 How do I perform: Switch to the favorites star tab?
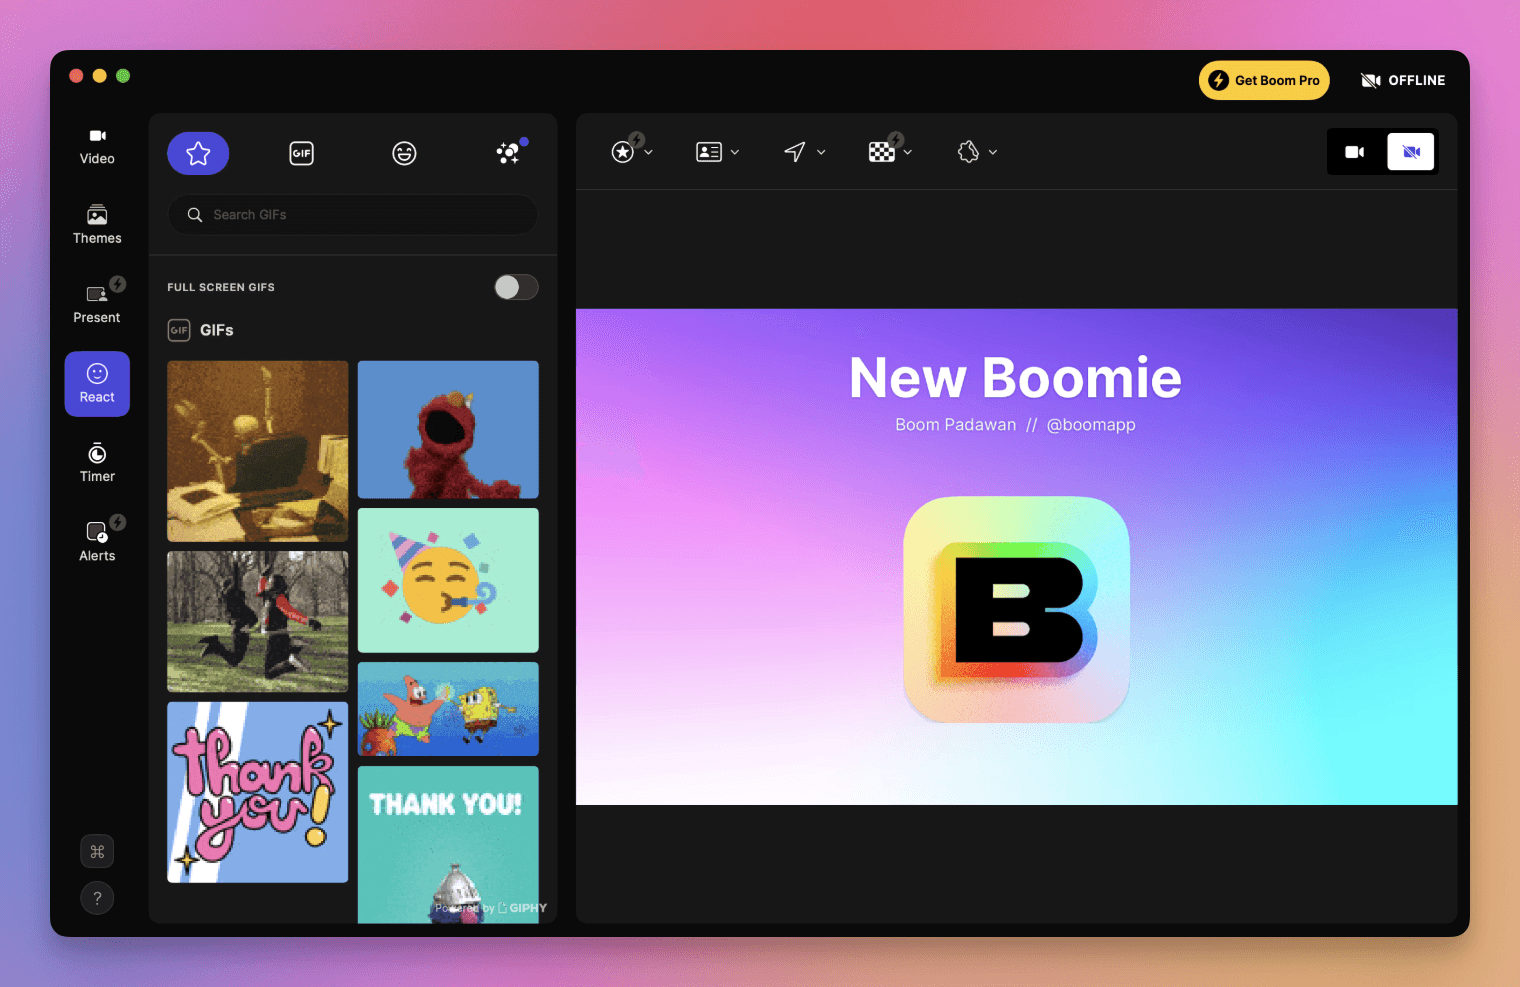[x=198, y=153]
